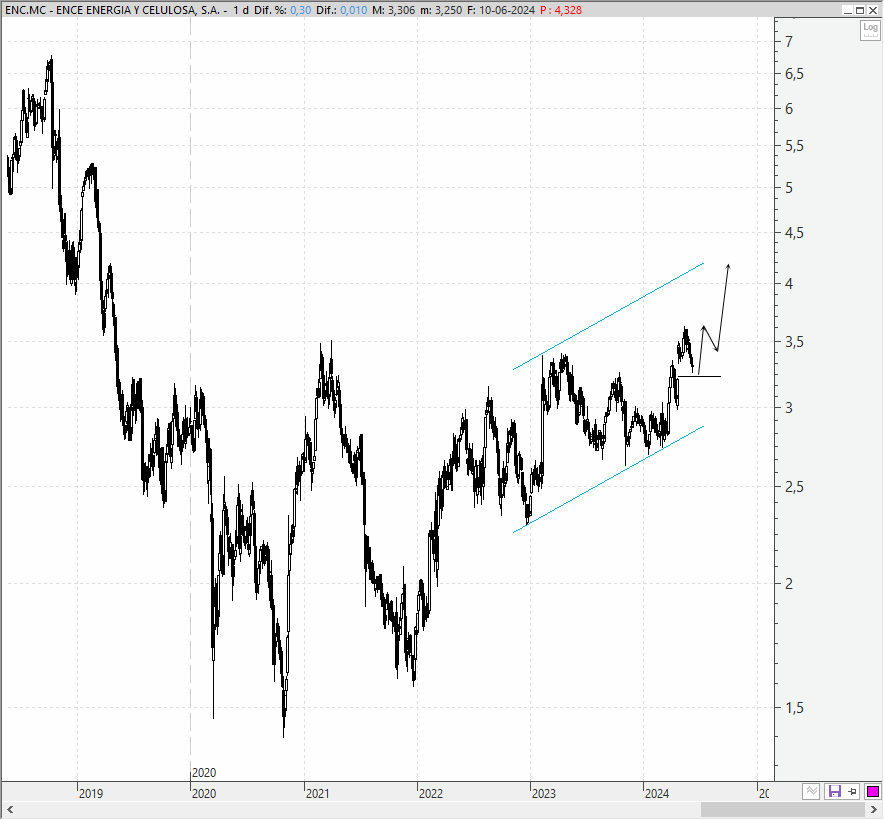The height and width of the screenshot is (820, 884).
Task: Click the 5,5 price axis label
Action: pos(794,147)
